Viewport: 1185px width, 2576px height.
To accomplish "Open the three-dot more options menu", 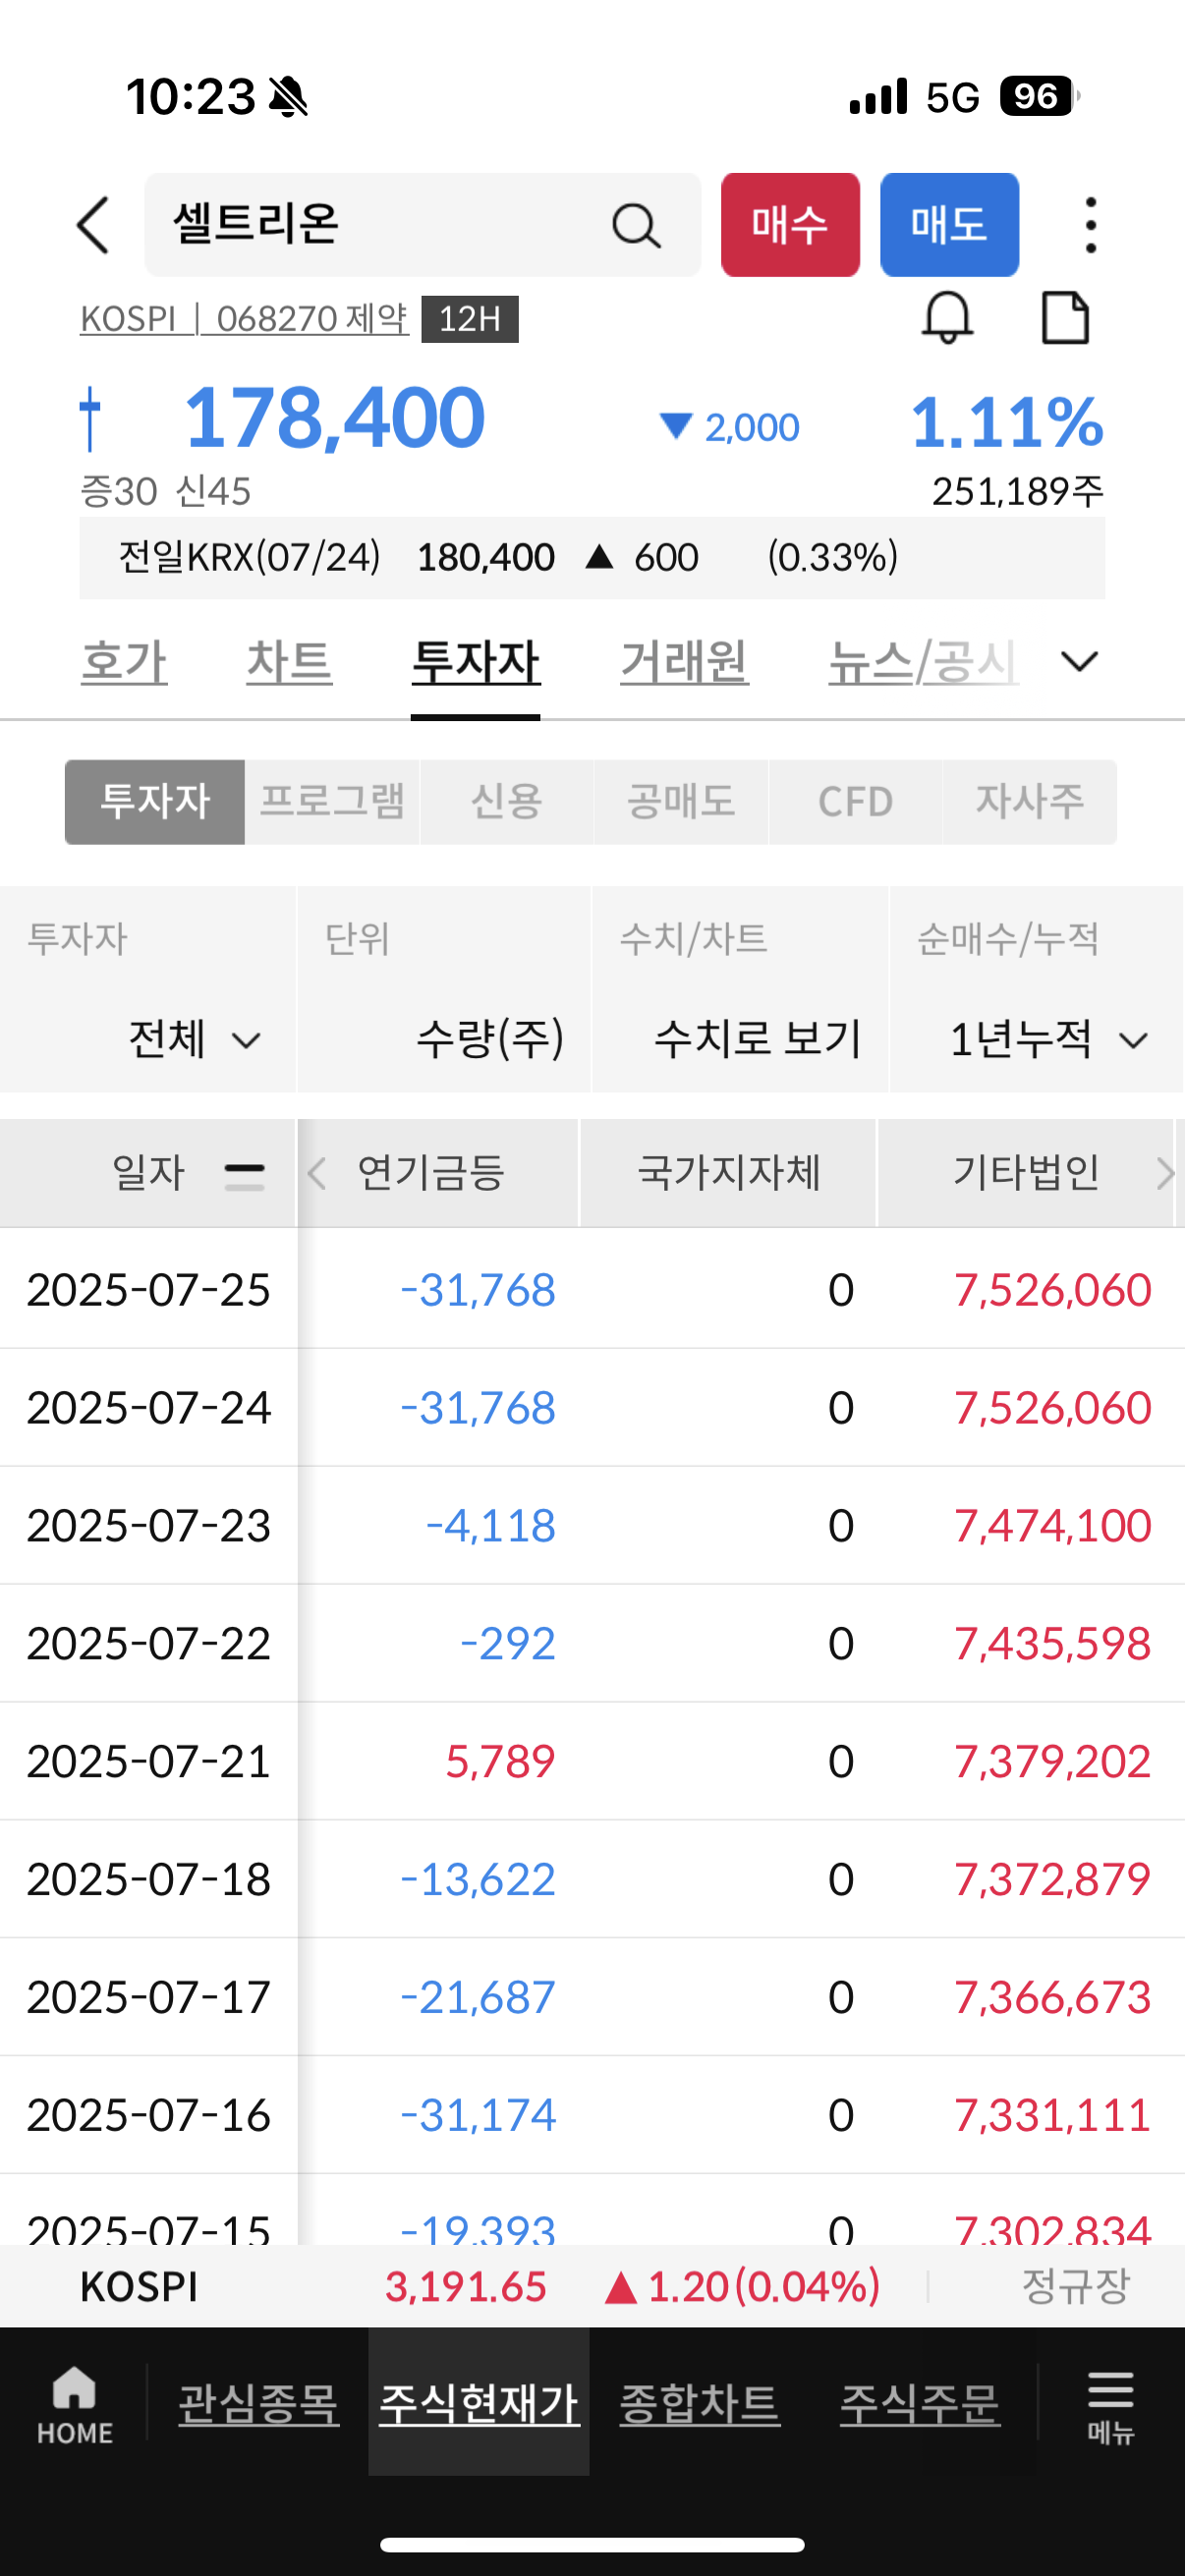I will 1090,225.
